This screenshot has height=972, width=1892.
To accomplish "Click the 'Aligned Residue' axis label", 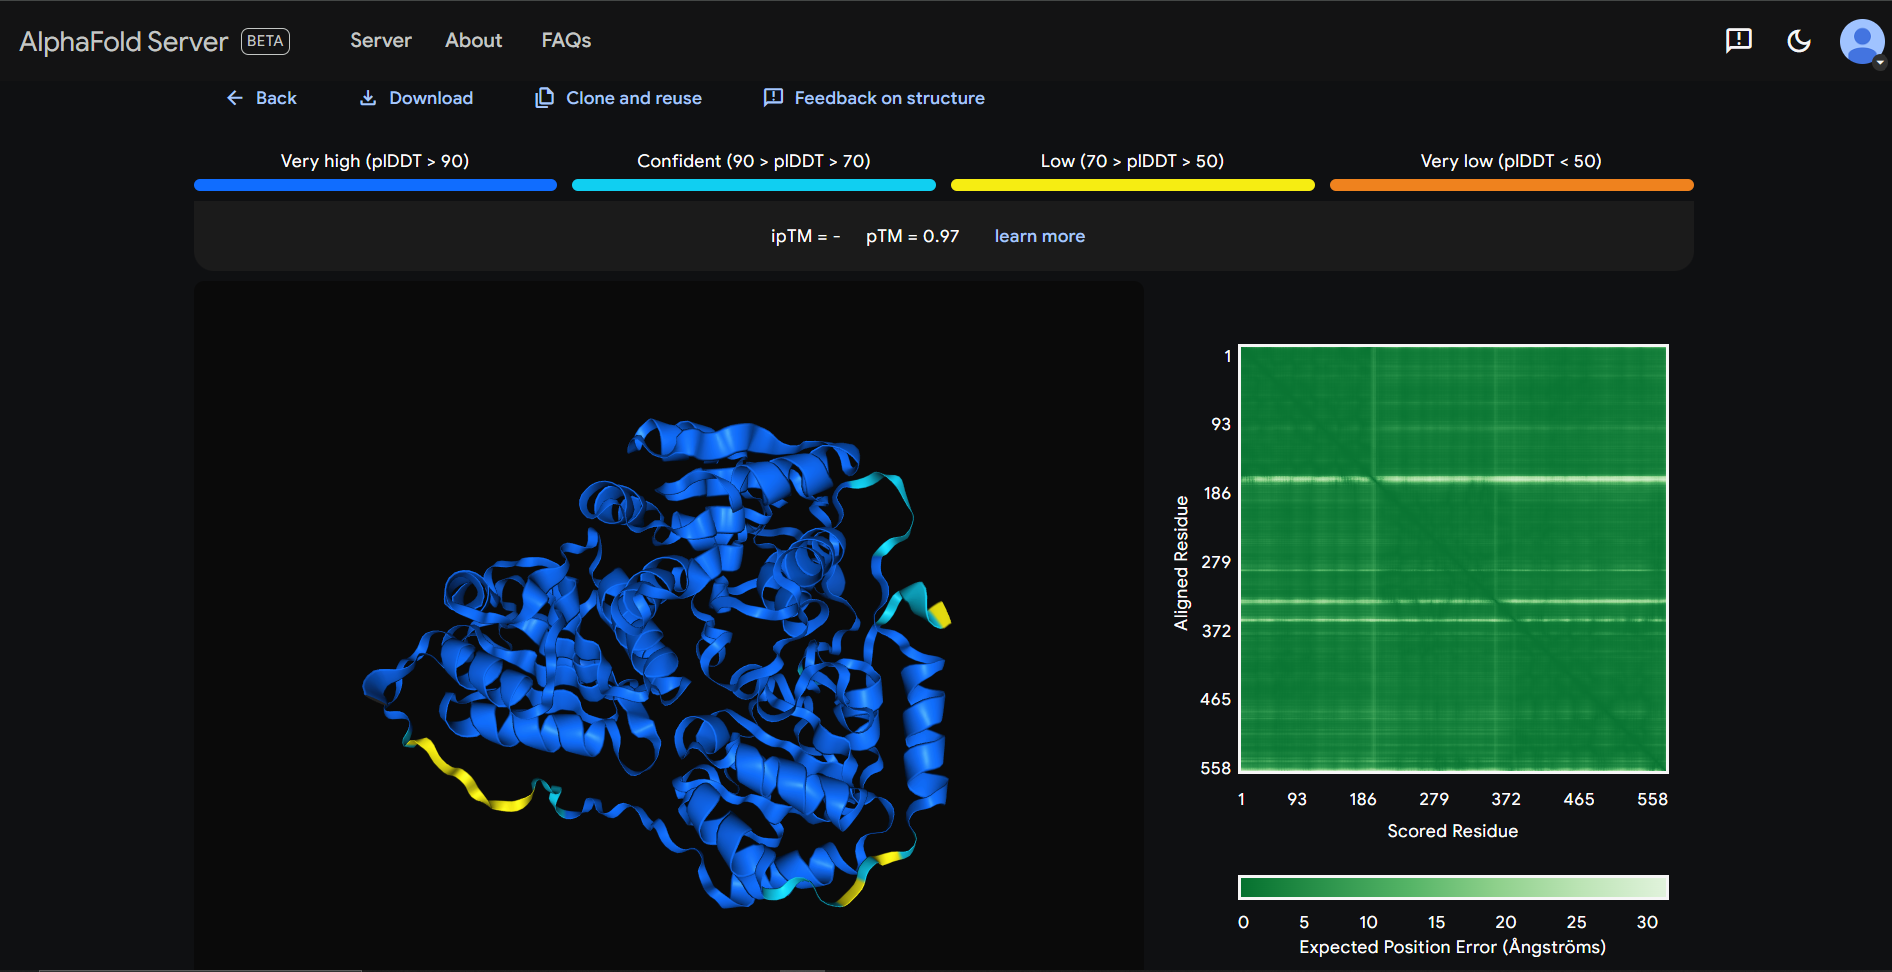I will click(x=1181, y=563).
